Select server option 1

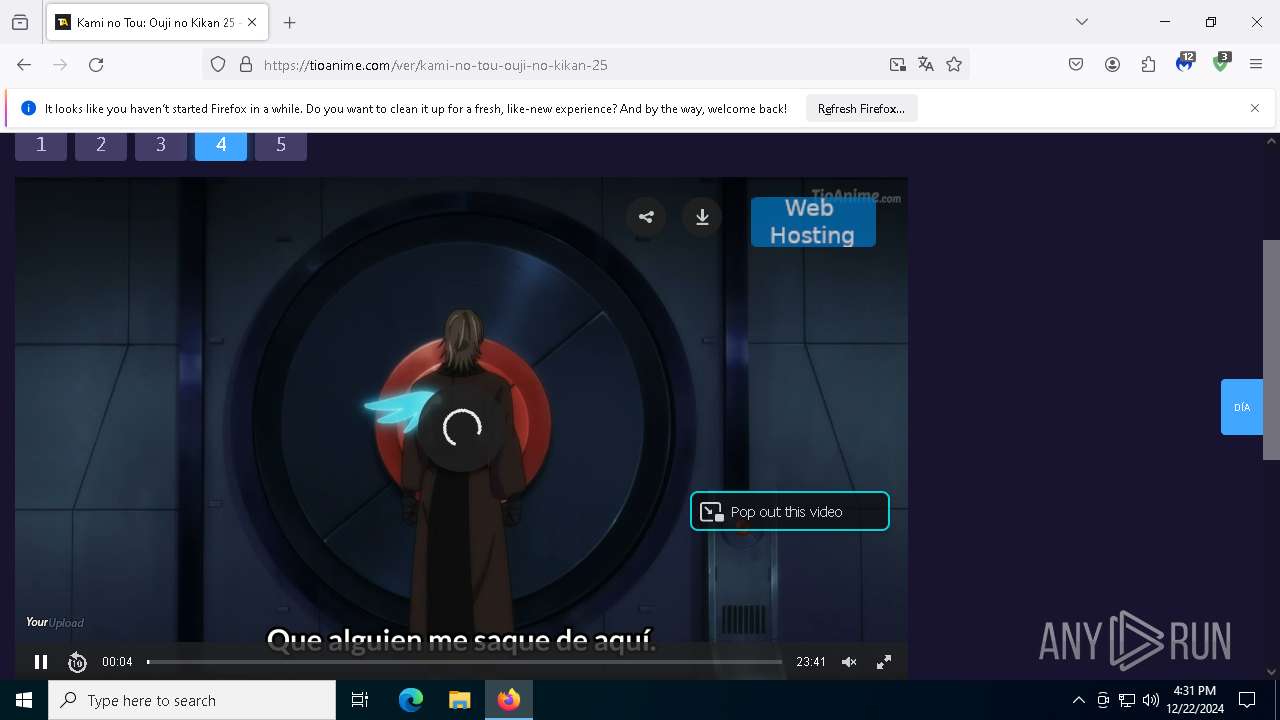click(41, 146)
